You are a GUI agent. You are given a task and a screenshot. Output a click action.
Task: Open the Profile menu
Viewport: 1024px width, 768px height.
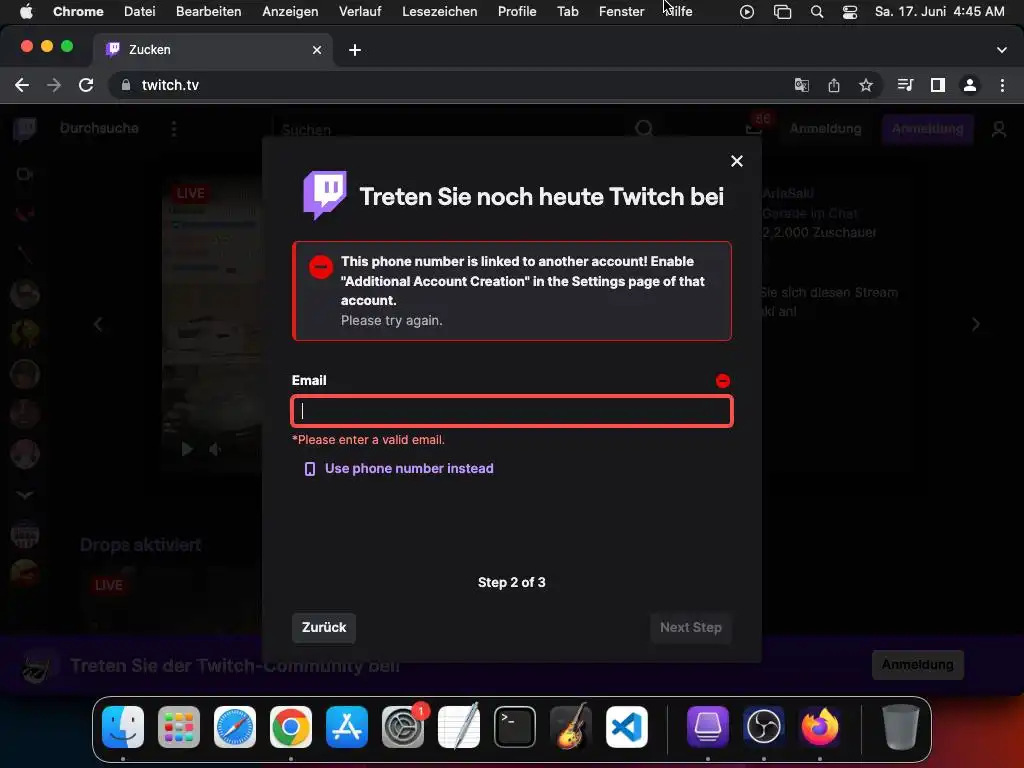click(517, 11)
